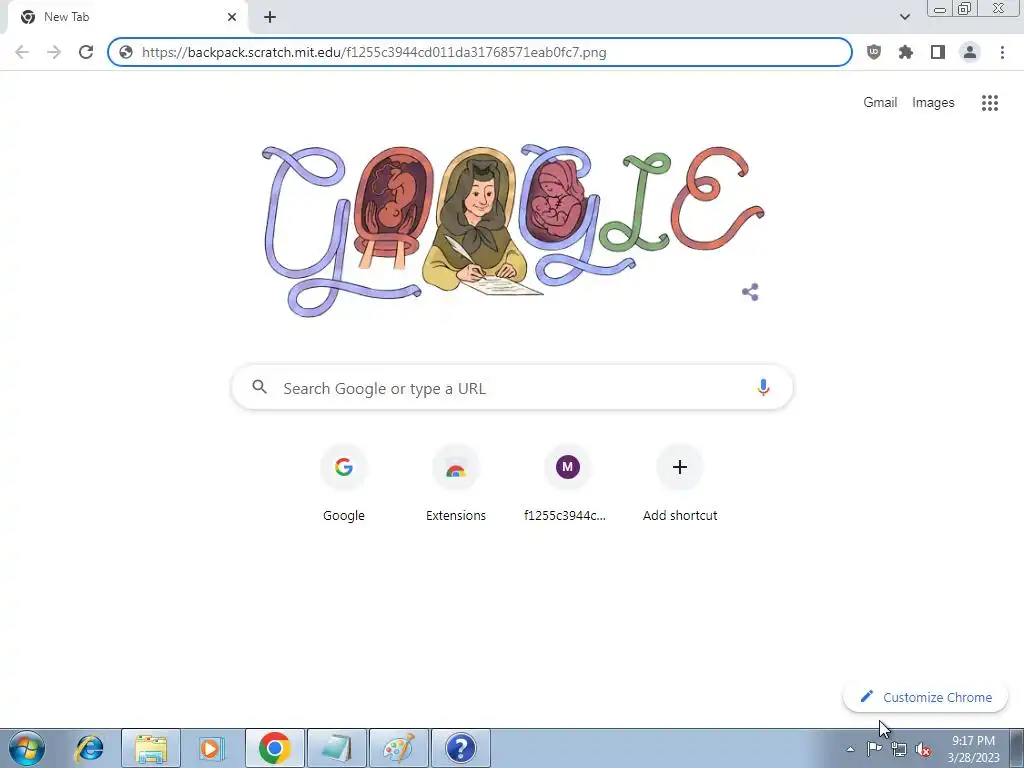Open the Google Doodle illustration
1024x768 pixels.
point(513,231)
